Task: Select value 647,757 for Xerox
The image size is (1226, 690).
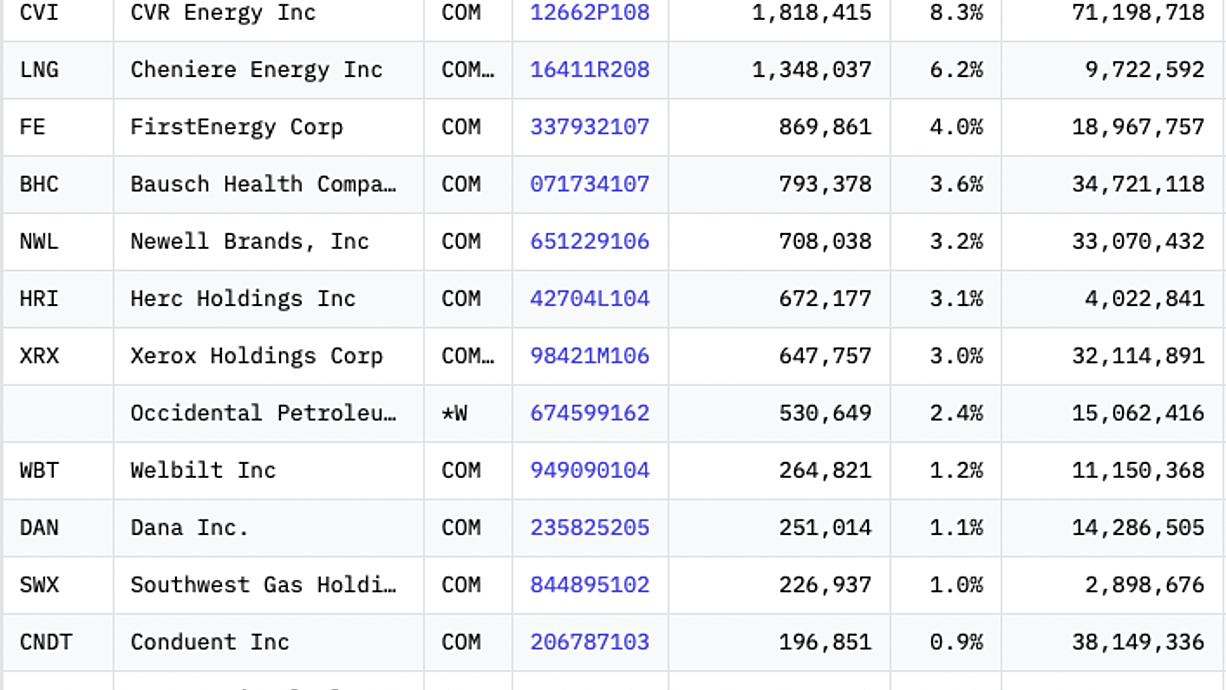Action: 825,356
